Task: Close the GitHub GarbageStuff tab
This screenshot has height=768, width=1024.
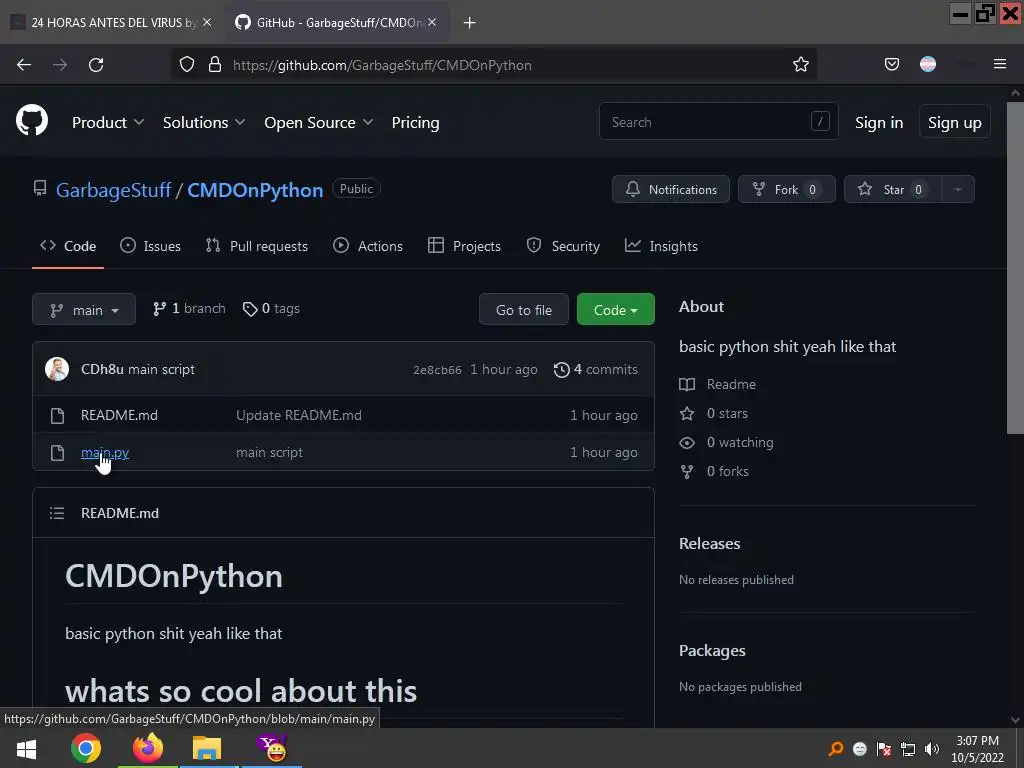Action: point(432,22)
